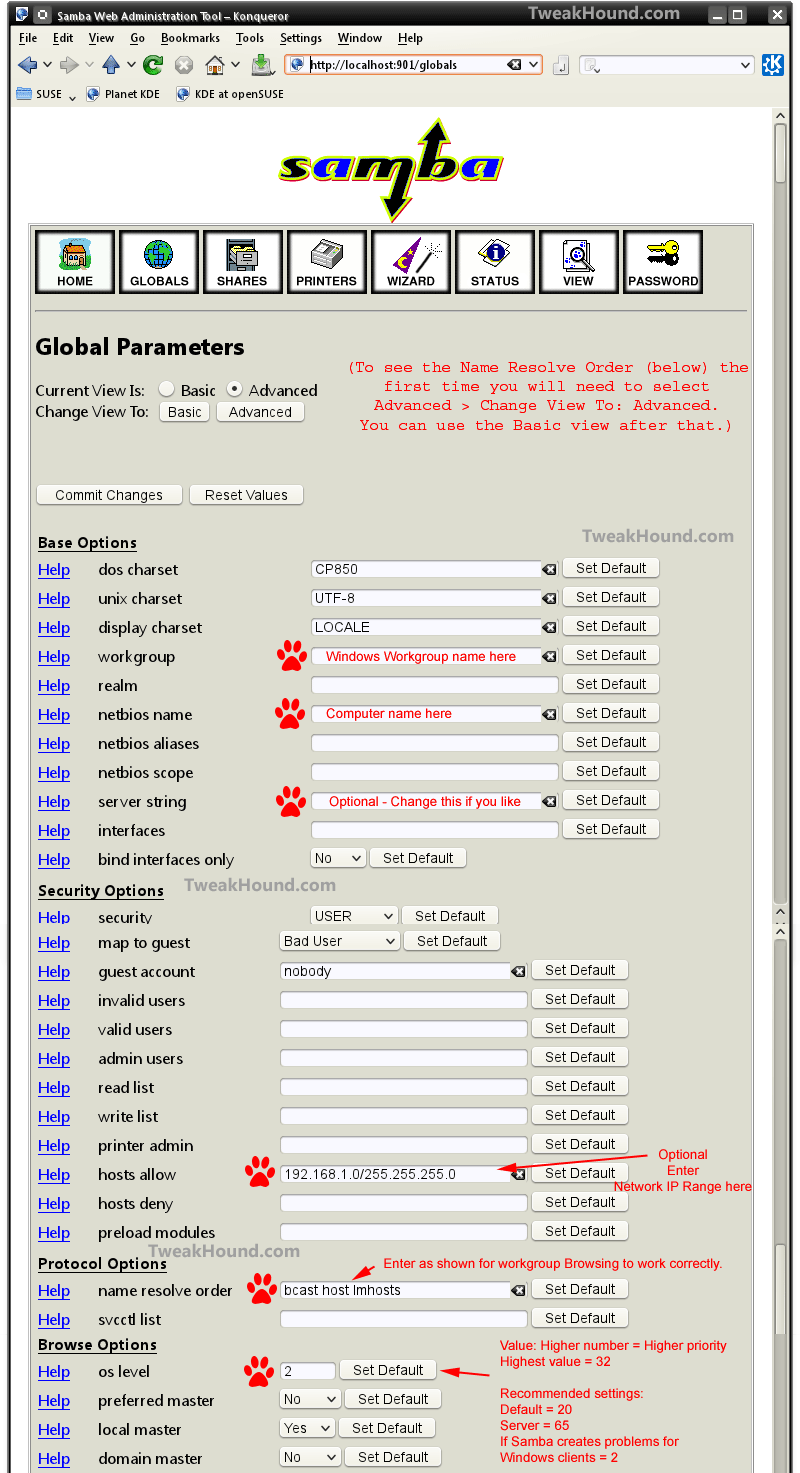Select the Advanced view radio button
This screenshot has height=1473, width=800.
point(235,390)
